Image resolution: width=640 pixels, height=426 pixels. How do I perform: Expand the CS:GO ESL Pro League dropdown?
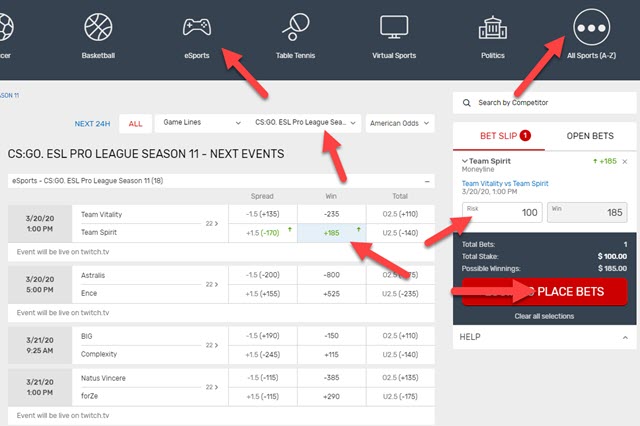[x=306, y=123]
